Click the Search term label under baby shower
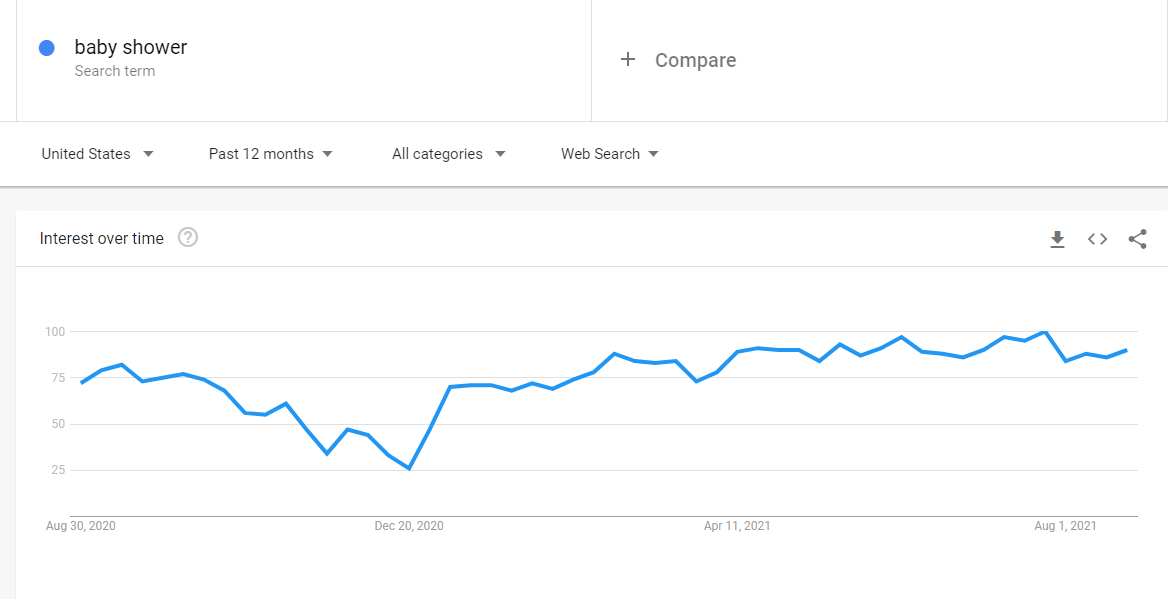This screenshot has width=1168, height=599. [x=114, y=71]
